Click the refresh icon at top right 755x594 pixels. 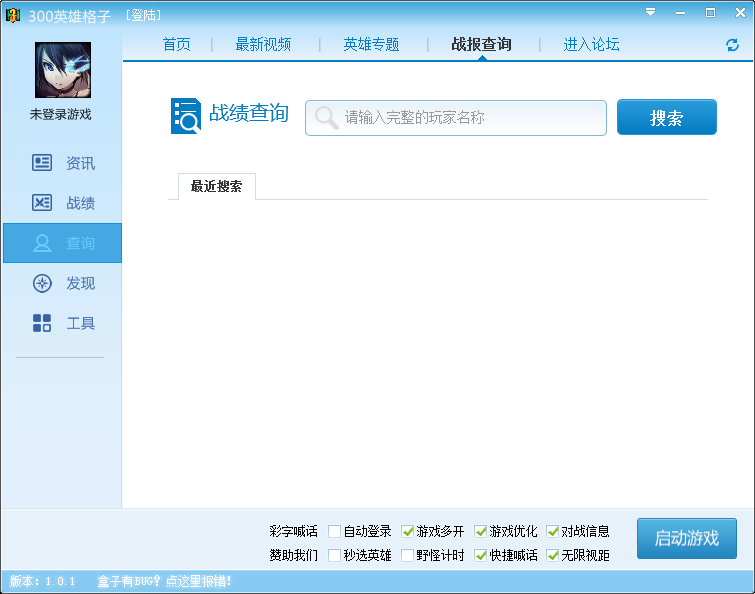[x=732, y=45]
